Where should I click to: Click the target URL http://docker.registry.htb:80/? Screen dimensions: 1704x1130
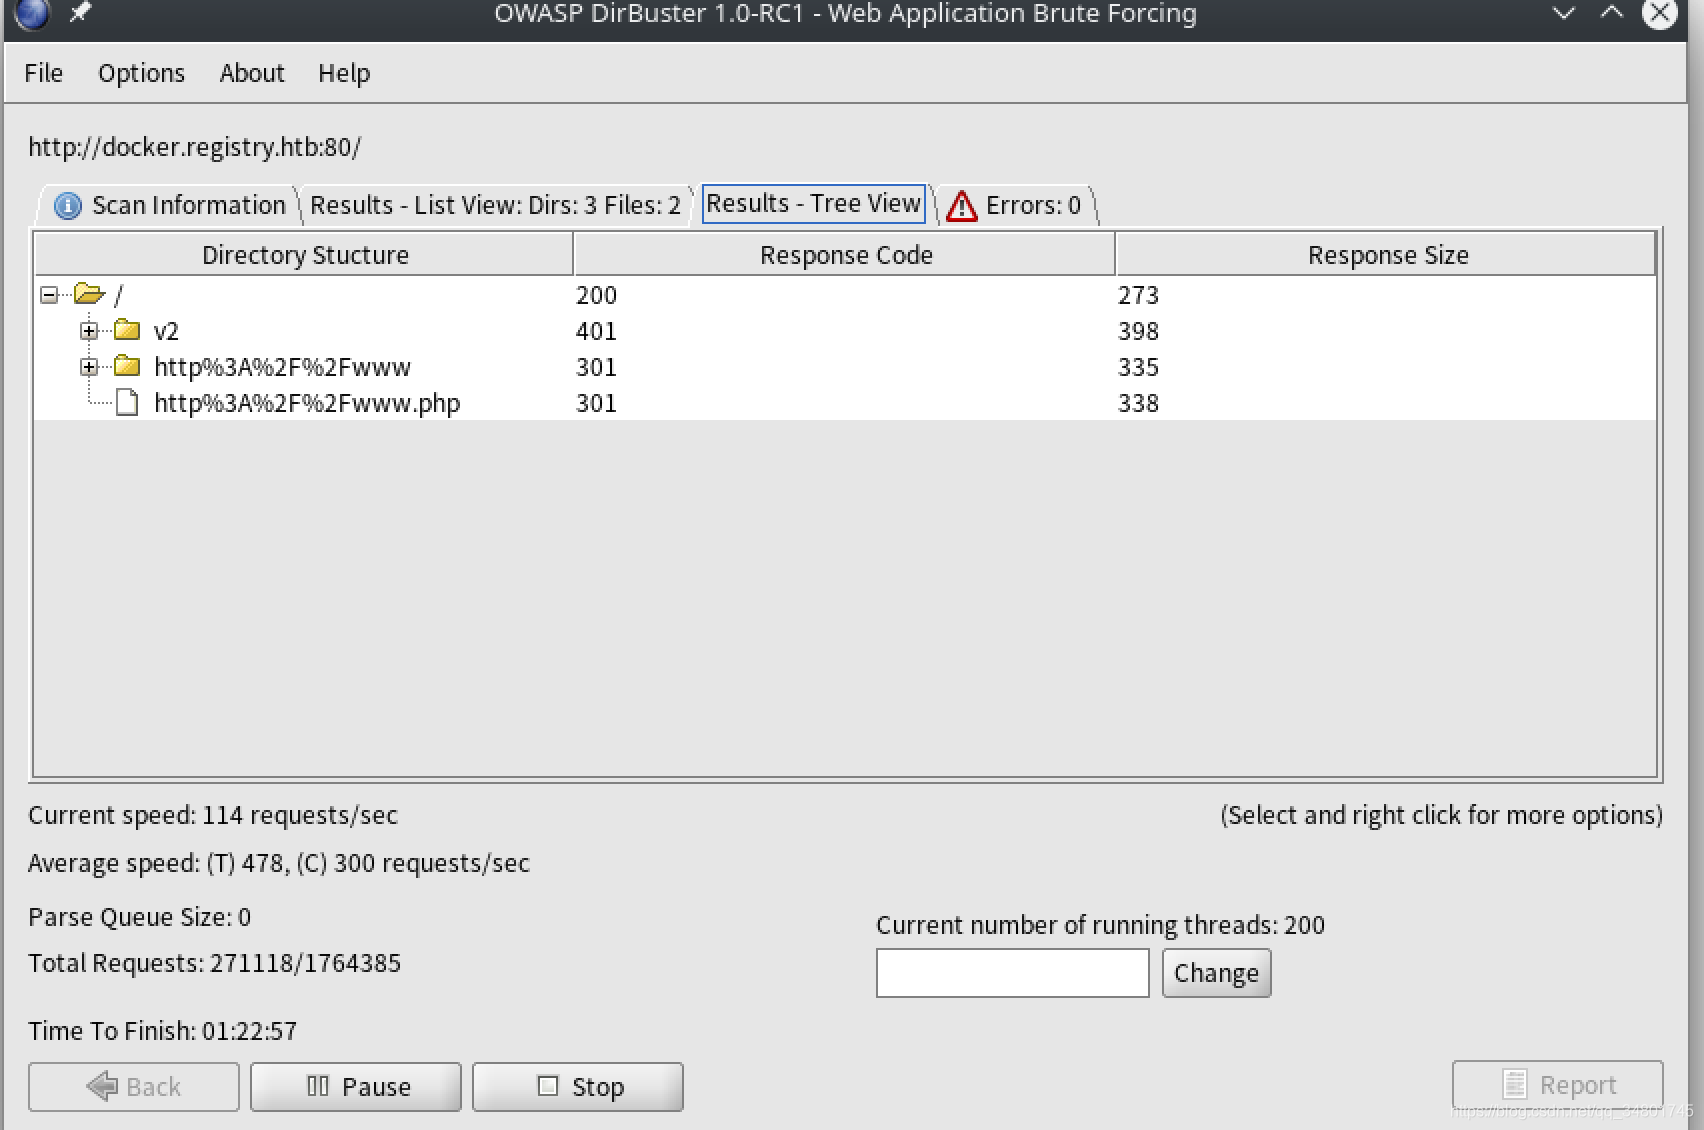pyautogui.click(x=195, y=147)
